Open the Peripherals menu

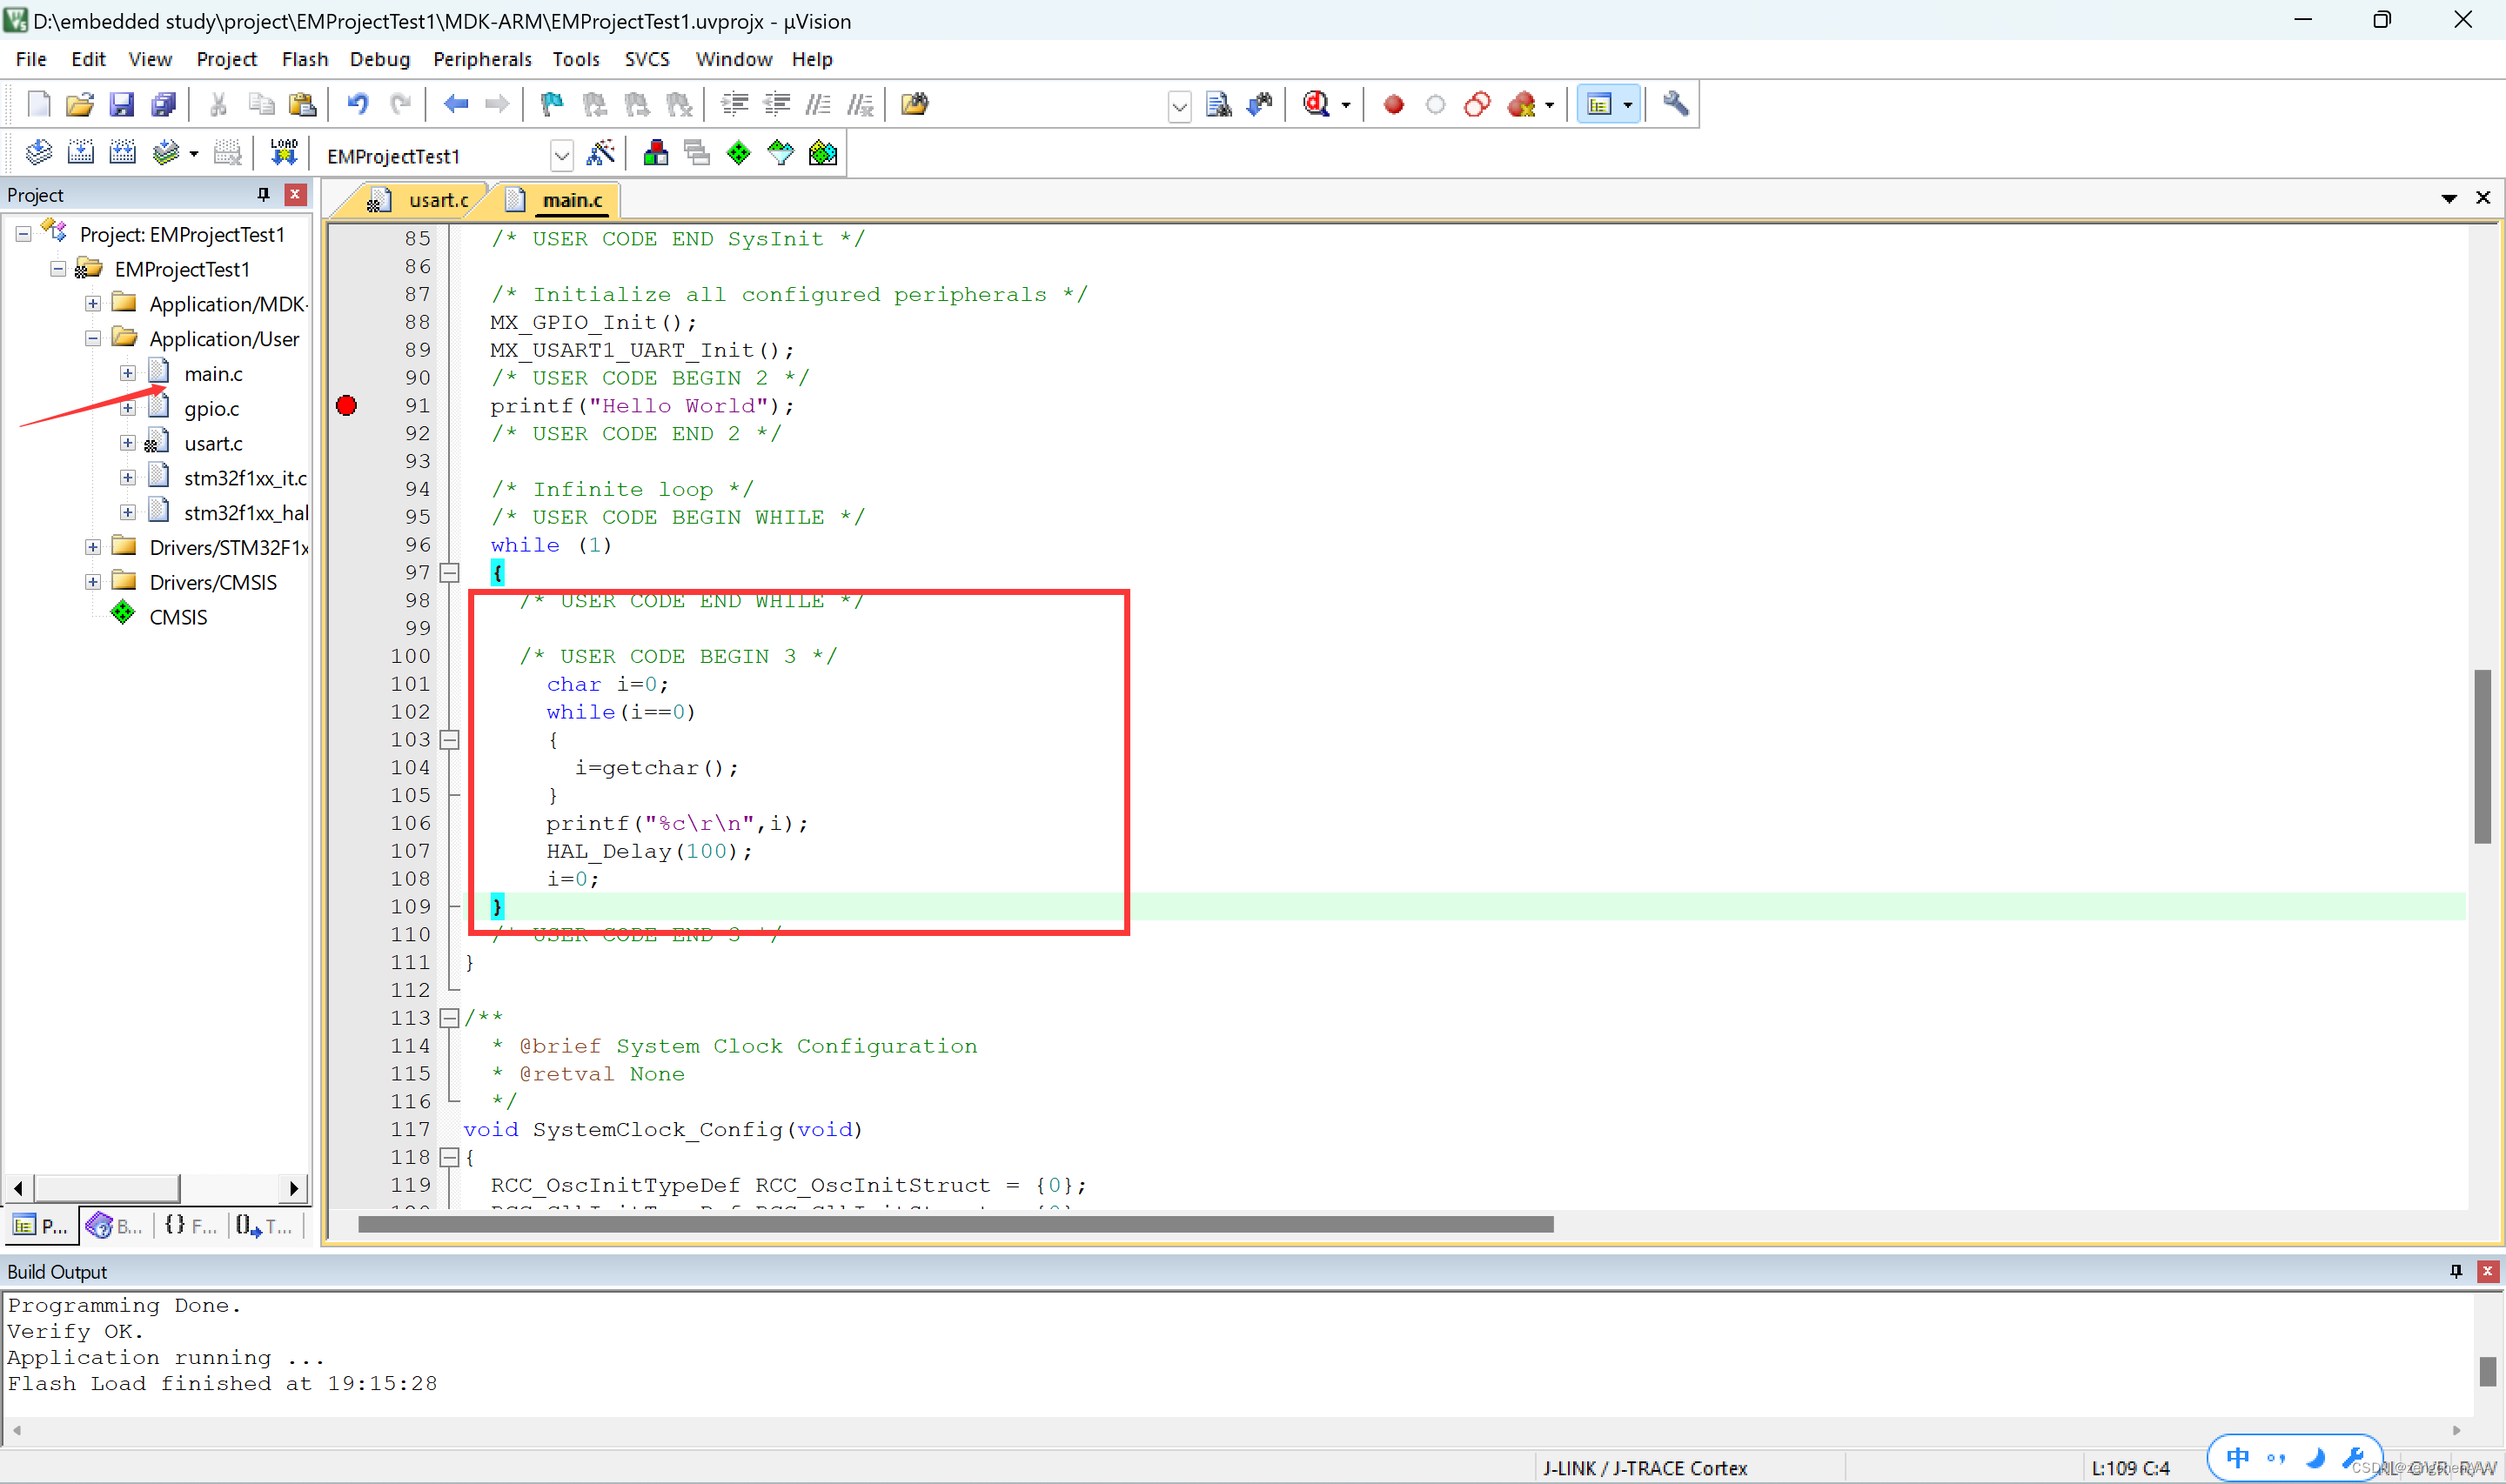coord(482,59)
